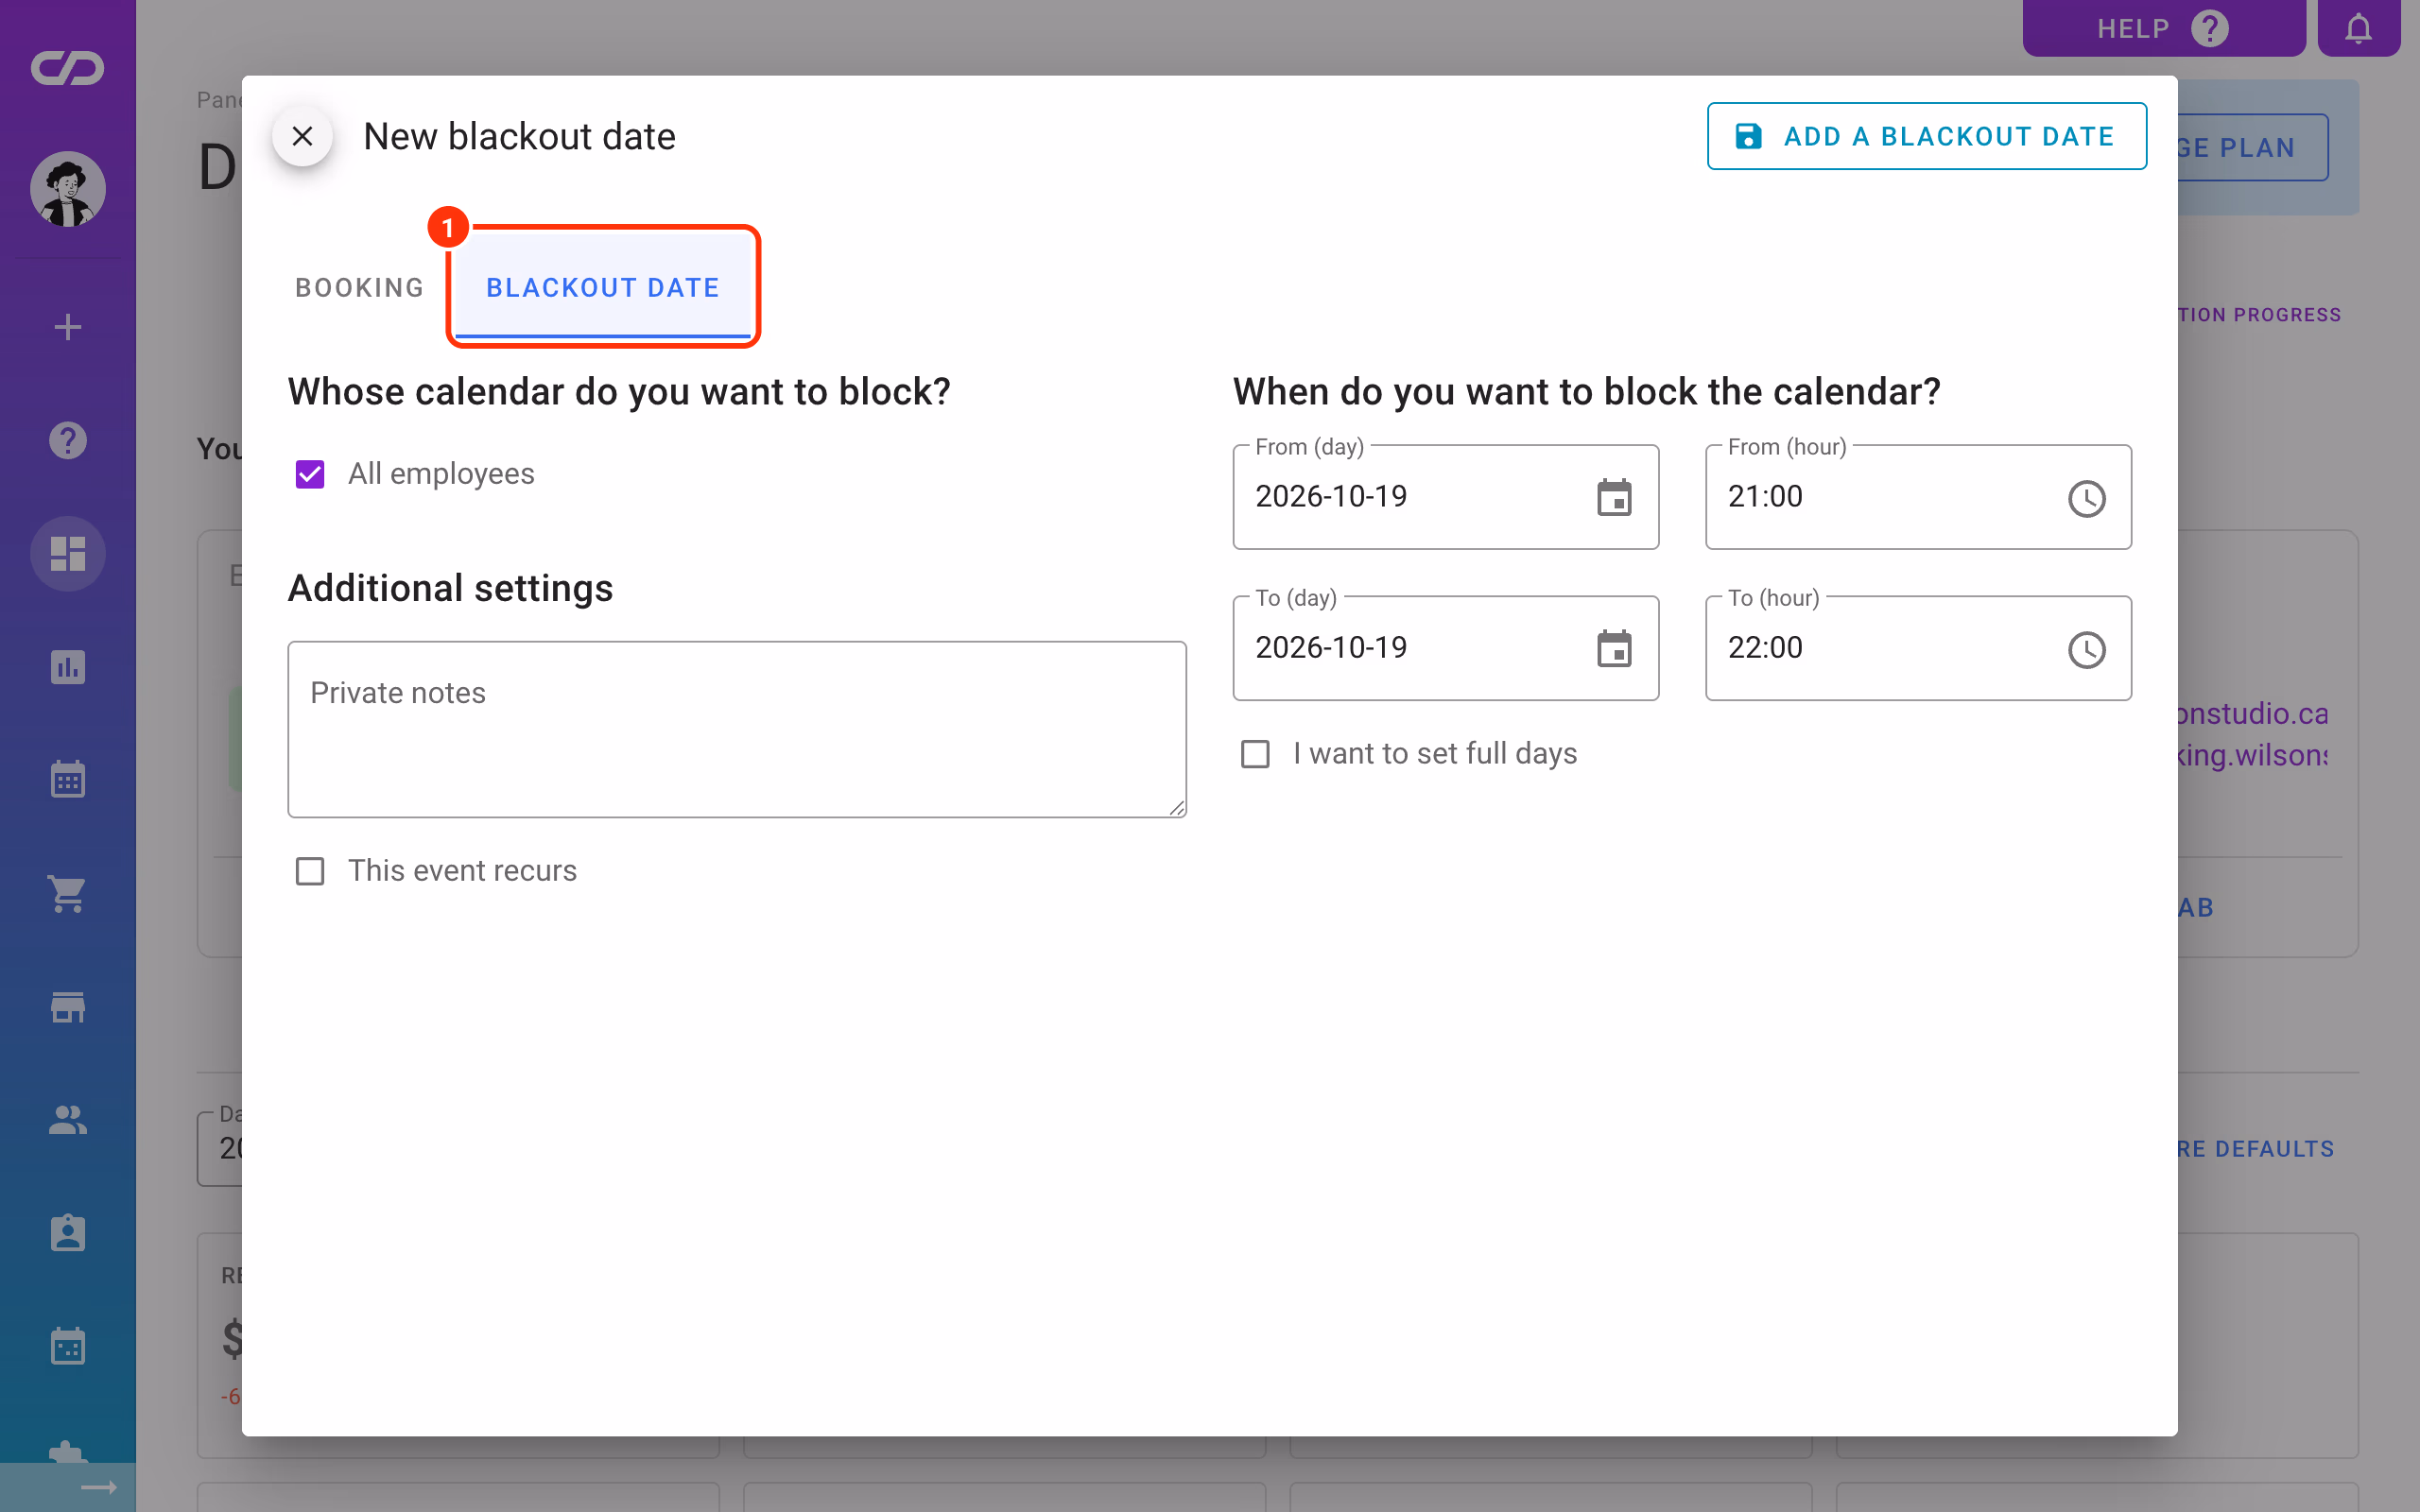Select the Blackout Date tab
The height and width of the screenshot is (1512, 2420).
tap(603, 287)
